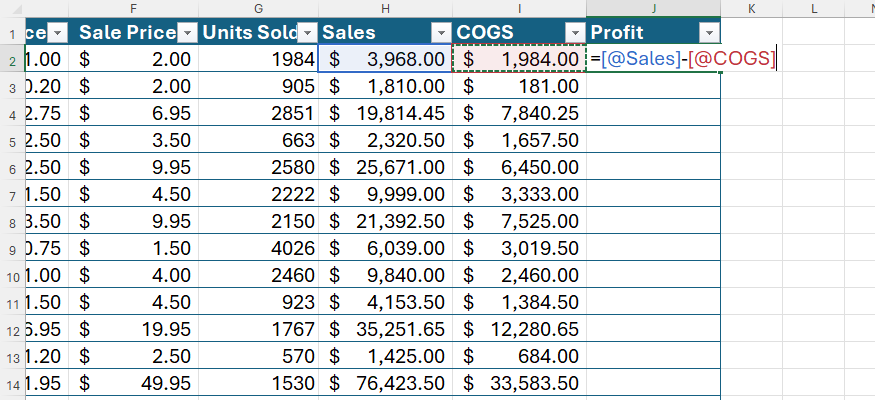
Task: Click COGS cell showing 33,583.50
Action: [519, 383]
